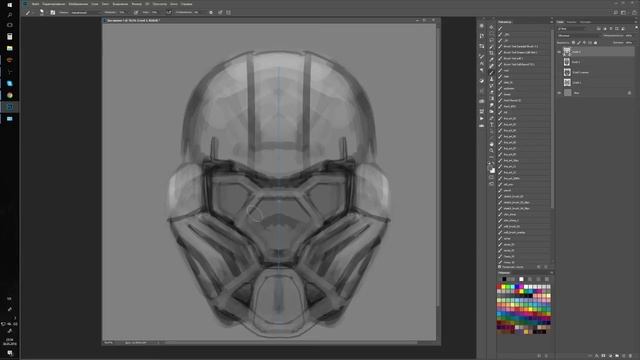Open the workspace switcher icon
The width and height of the screenshot is (640, 360).
coord(623,12)
